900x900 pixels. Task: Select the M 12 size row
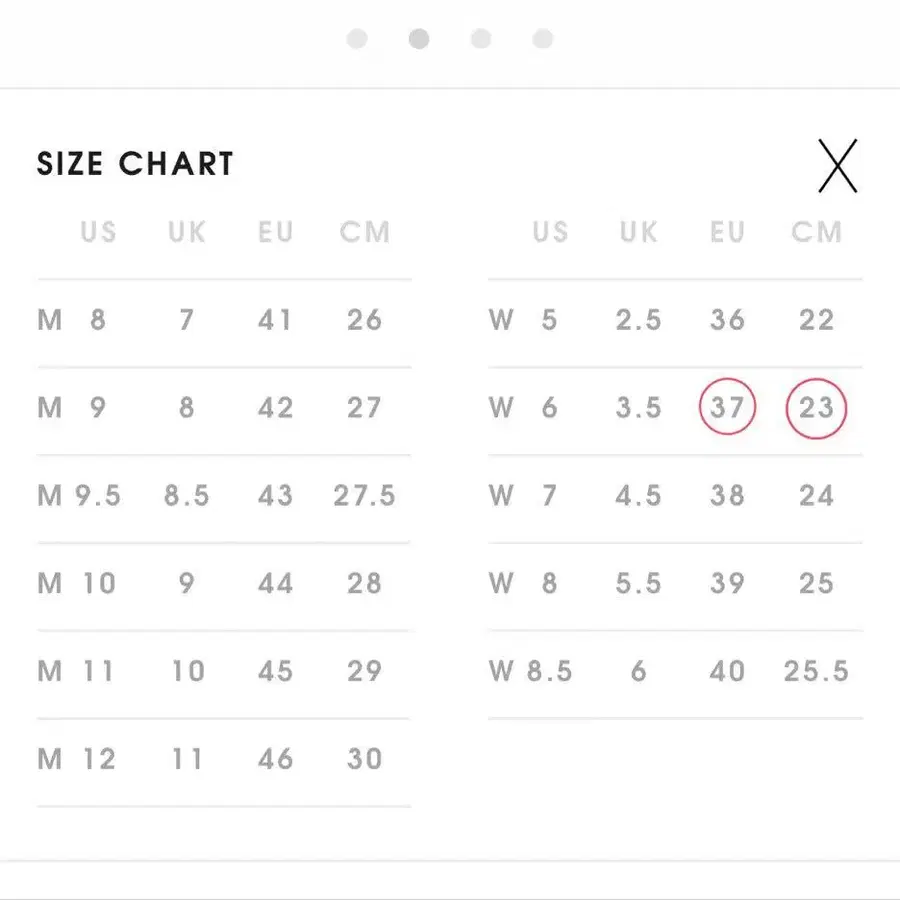point(223,760)
